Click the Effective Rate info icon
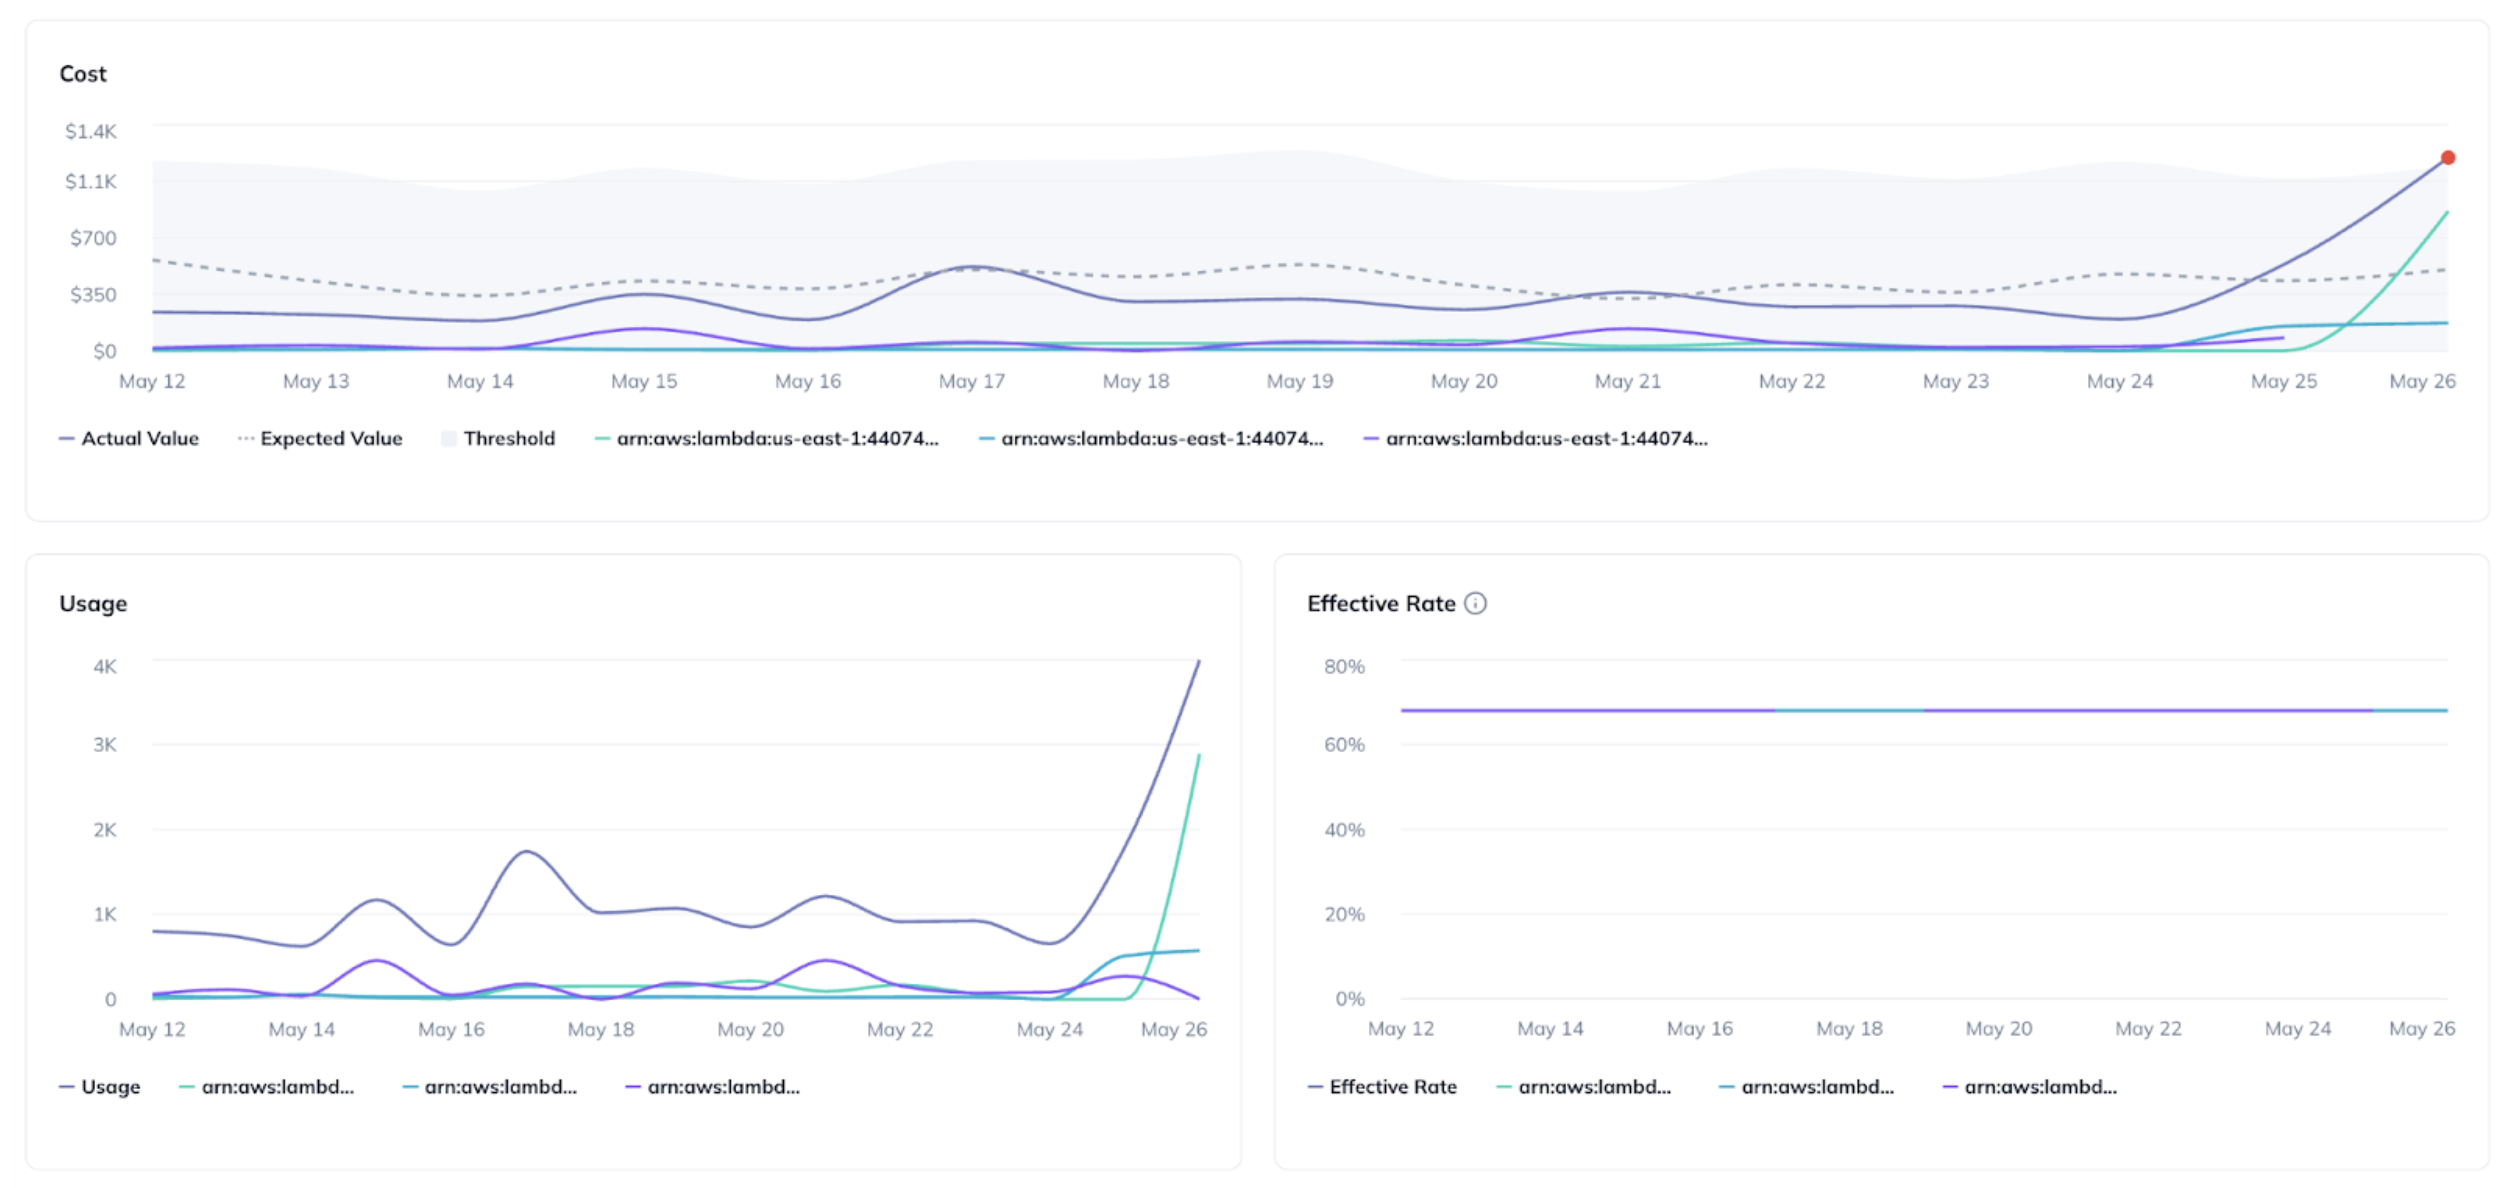The image size is (2510, 1188). pos(1475,603)
